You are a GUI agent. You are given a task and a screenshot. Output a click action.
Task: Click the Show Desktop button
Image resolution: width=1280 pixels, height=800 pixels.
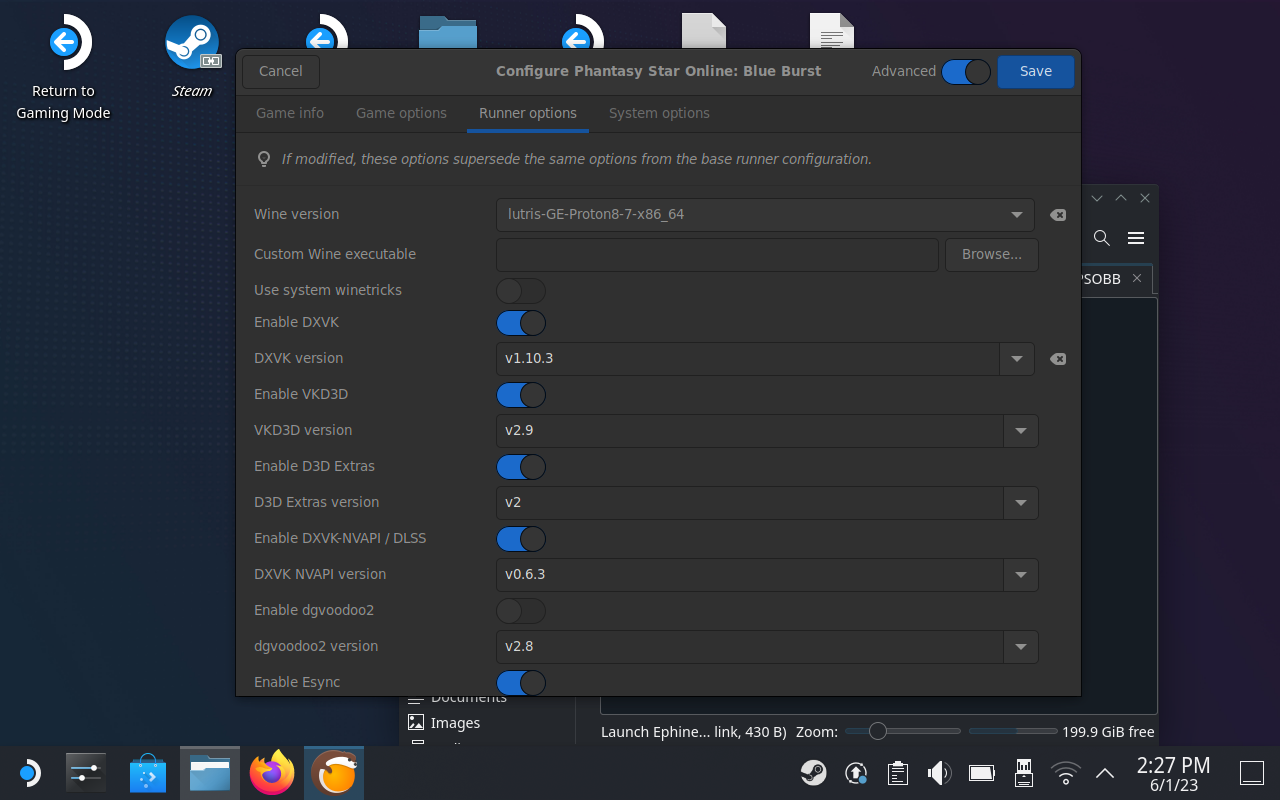coord(1251,773)
